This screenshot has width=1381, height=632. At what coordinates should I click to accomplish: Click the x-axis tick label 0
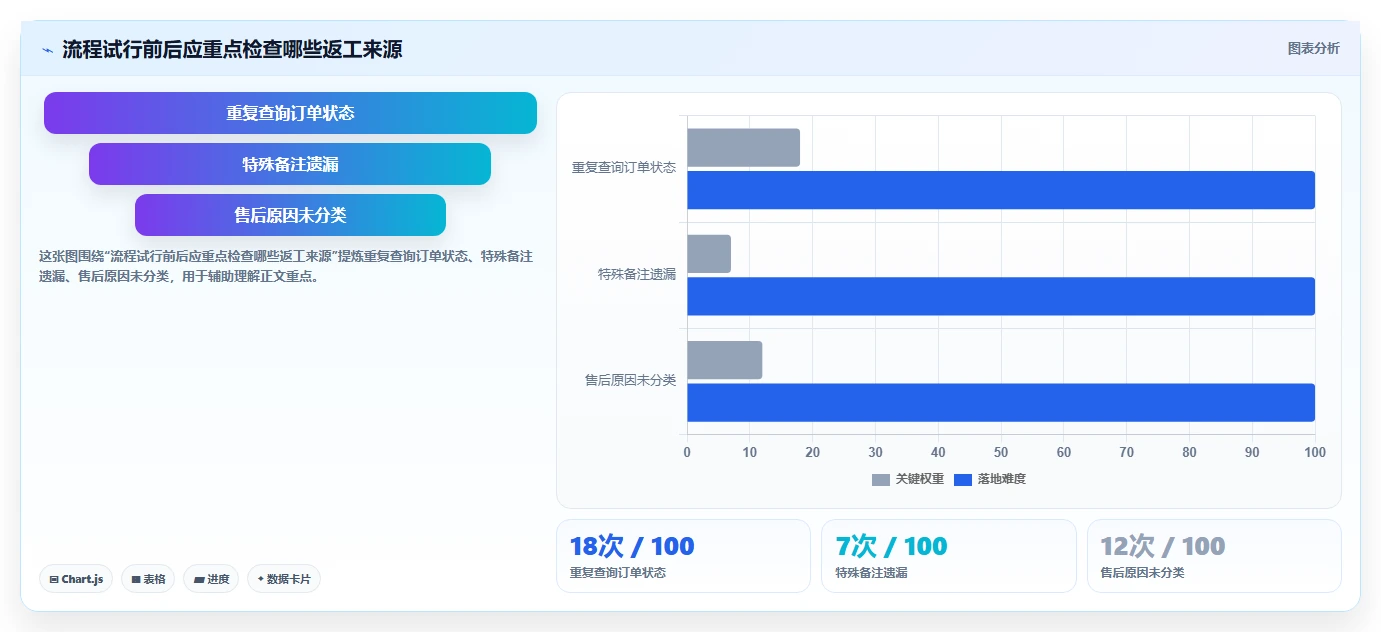(x=687, y=452)
